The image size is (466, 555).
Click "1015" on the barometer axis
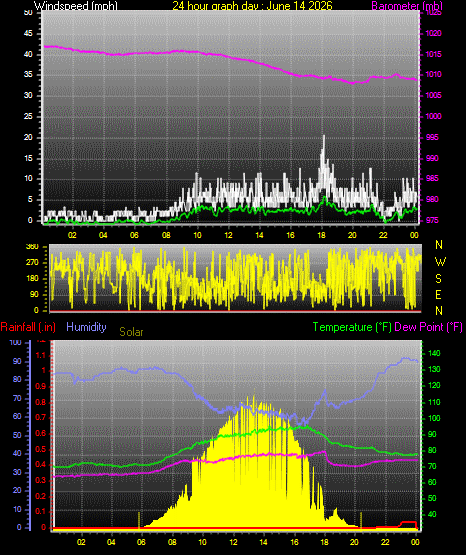tap(433, 54)
